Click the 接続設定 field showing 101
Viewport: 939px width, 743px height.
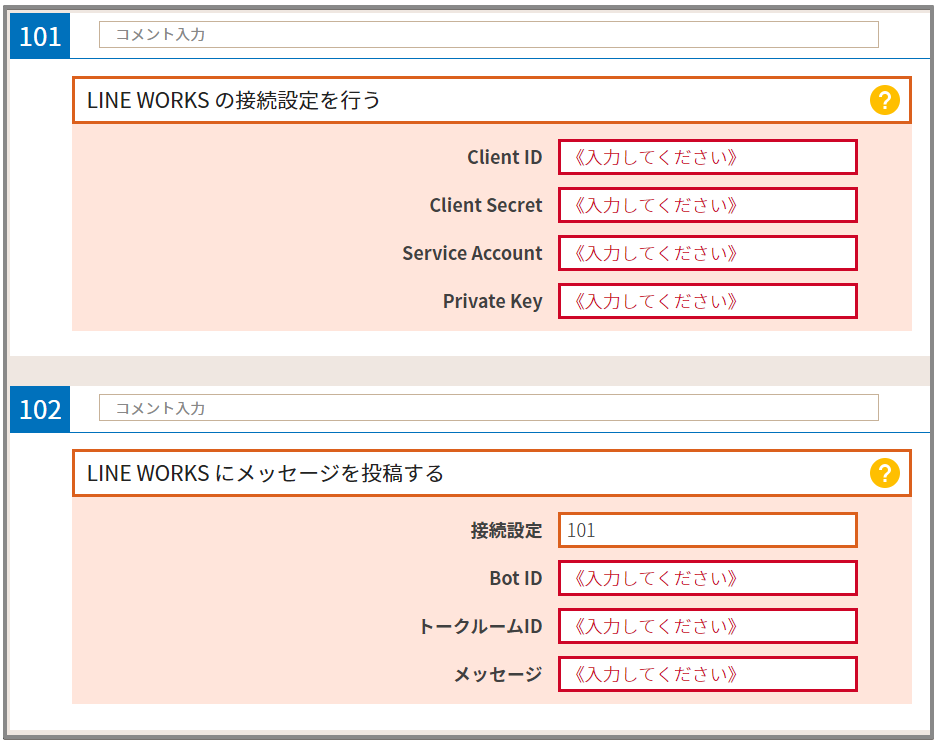[708, 530]
